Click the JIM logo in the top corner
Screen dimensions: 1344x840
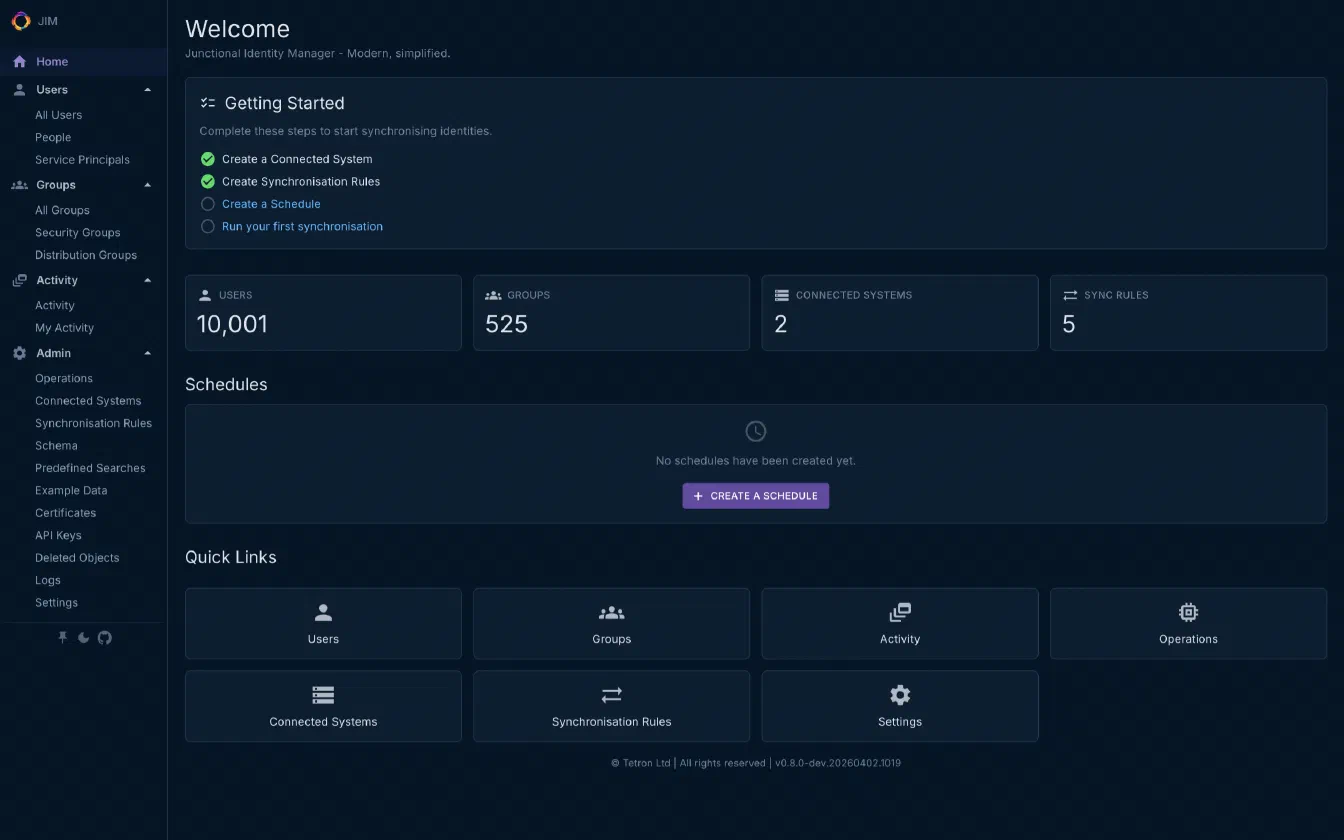coord(21,21)
